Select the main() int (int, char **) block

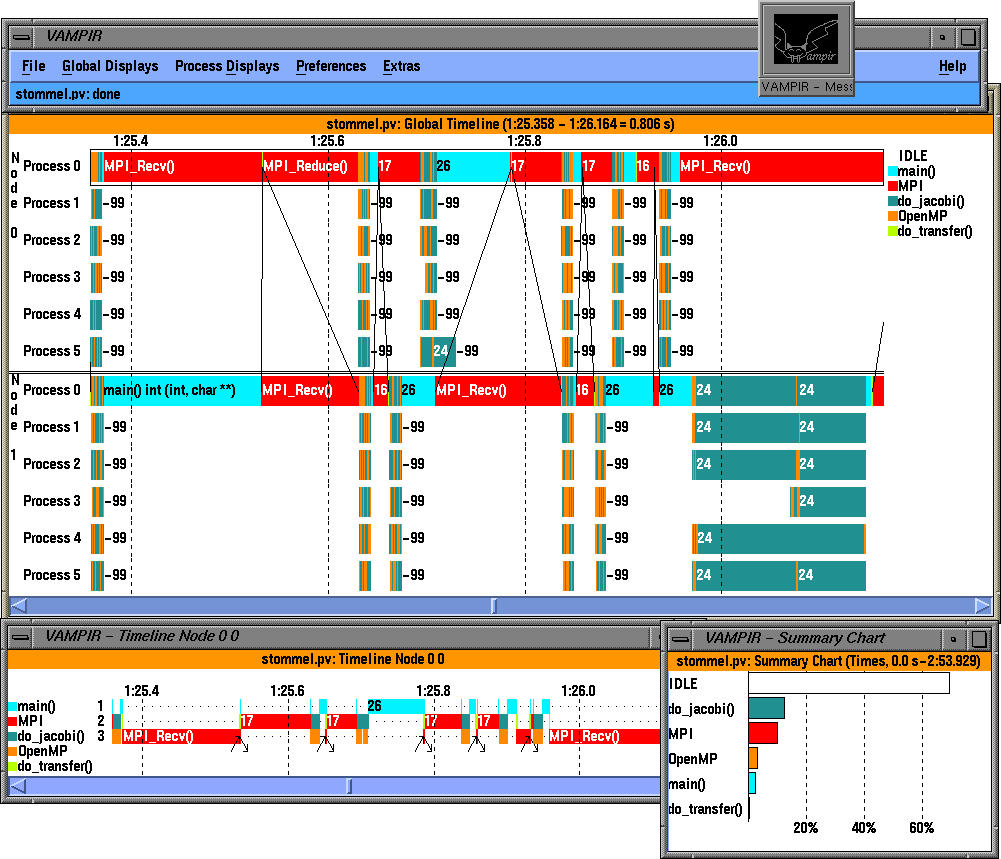pyautogui.click(x=181, y=391)
